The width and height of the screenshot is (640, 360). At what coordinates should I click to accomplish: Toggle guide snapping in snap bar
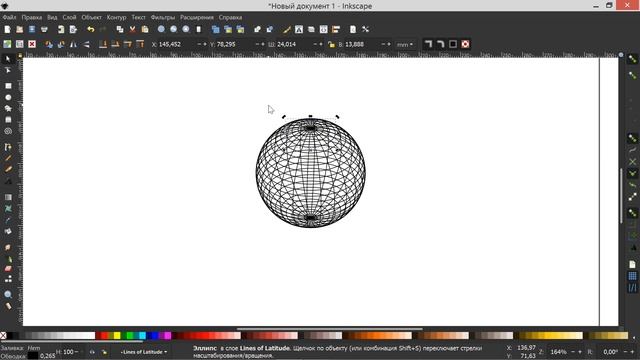click(x=632, y=288)
